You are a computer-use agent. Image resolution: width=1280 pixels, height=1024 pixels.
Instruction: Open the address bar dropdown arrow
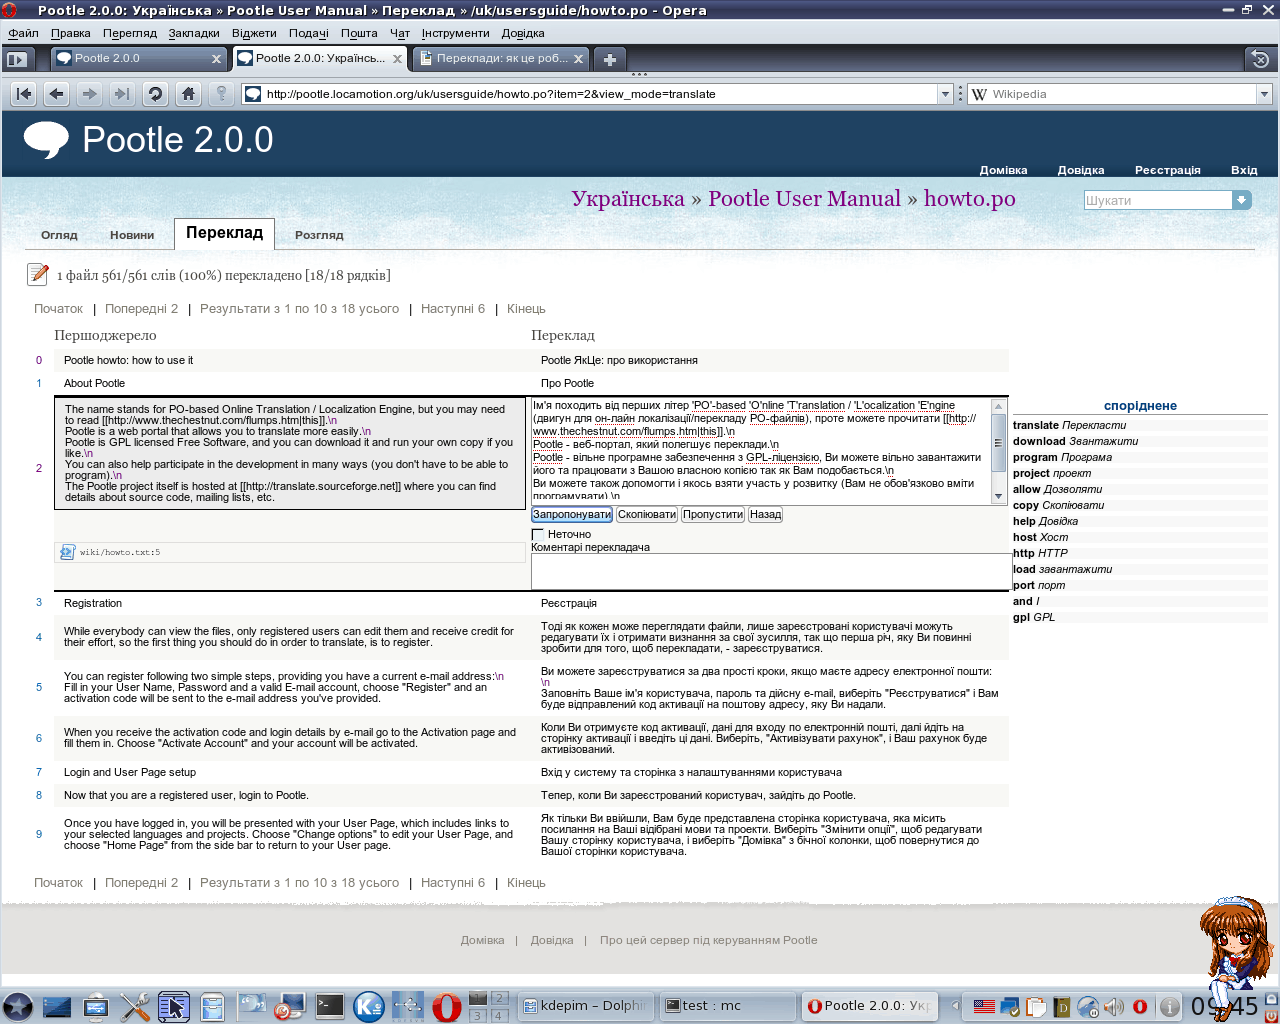tap(945, 94)
